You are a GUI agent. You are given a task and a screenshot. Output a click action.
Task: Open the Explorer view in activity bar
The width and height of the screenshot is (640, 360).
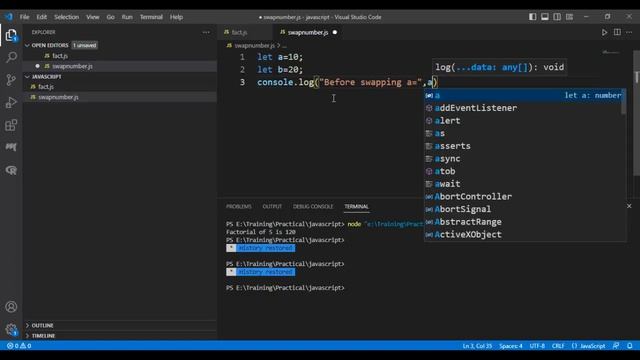pos(11,35)
